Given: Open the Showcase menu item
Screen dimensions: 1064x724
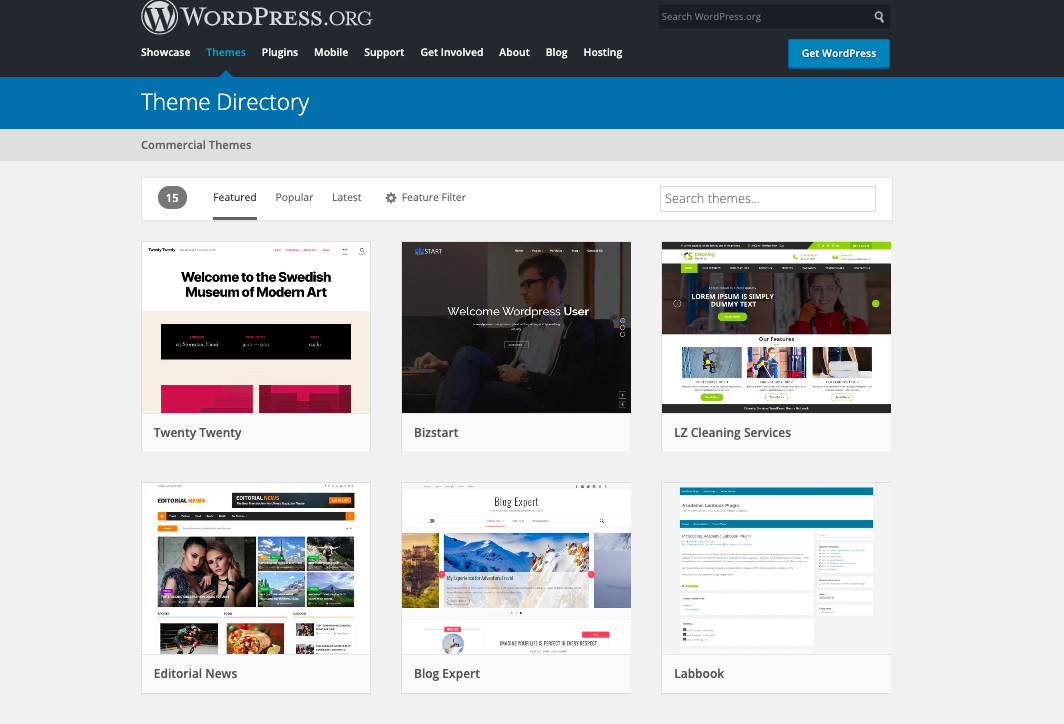Looking at the screenshot, I should point(166,52).
